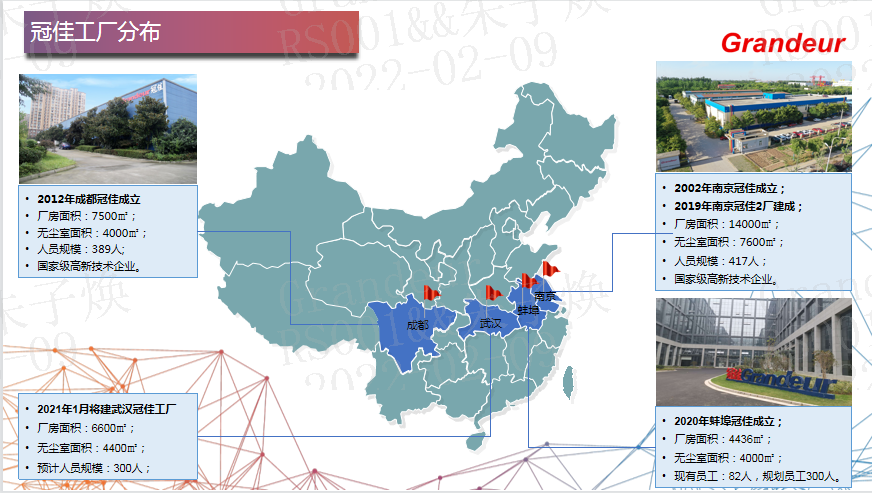Screen dimensions: 872x493
Task: Click the 成都 label on the map
Action: coord(417,325)
